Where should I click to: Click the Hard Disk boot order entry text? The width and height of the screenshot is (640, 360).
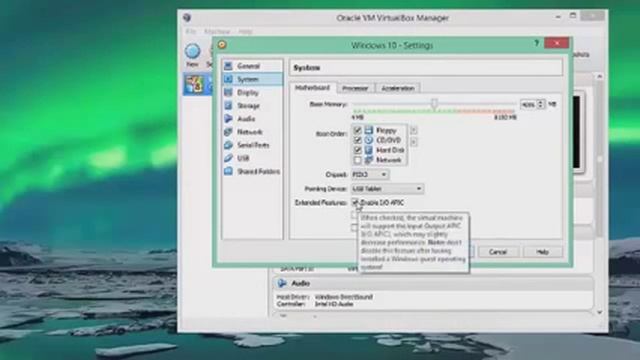(x=390, y=150)
